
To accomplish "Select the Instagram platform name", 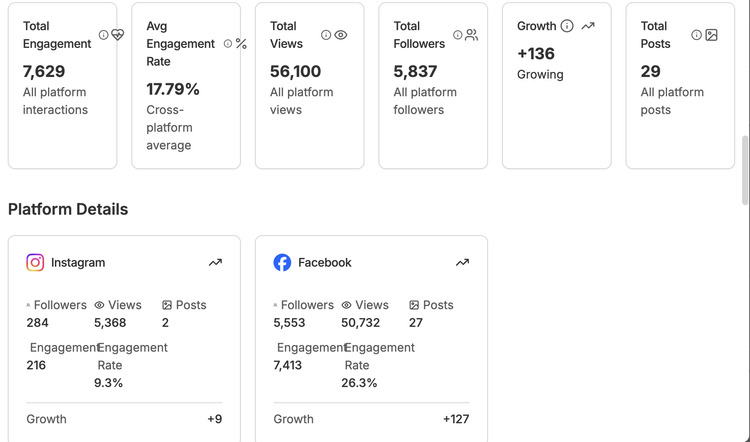I will (x=78, y=263).
